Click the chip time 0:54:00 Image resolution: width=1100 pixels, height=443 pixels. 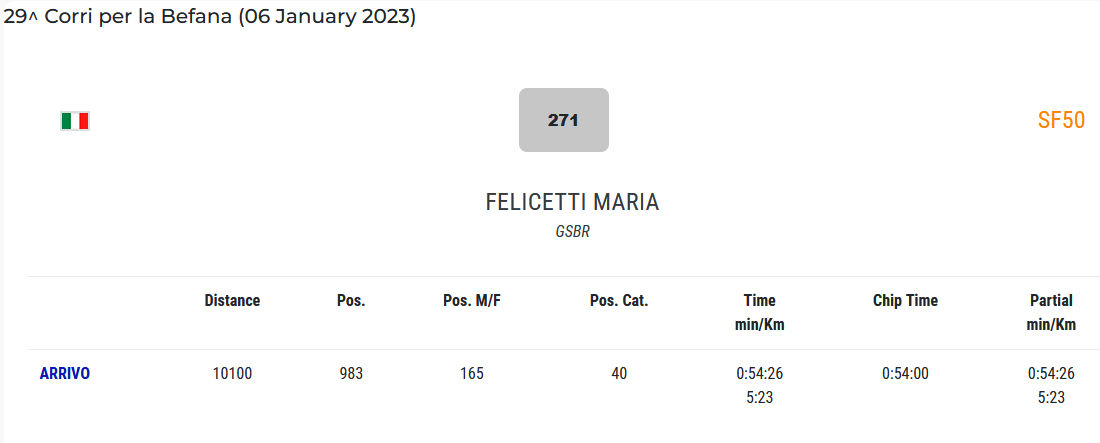(905, 373)
